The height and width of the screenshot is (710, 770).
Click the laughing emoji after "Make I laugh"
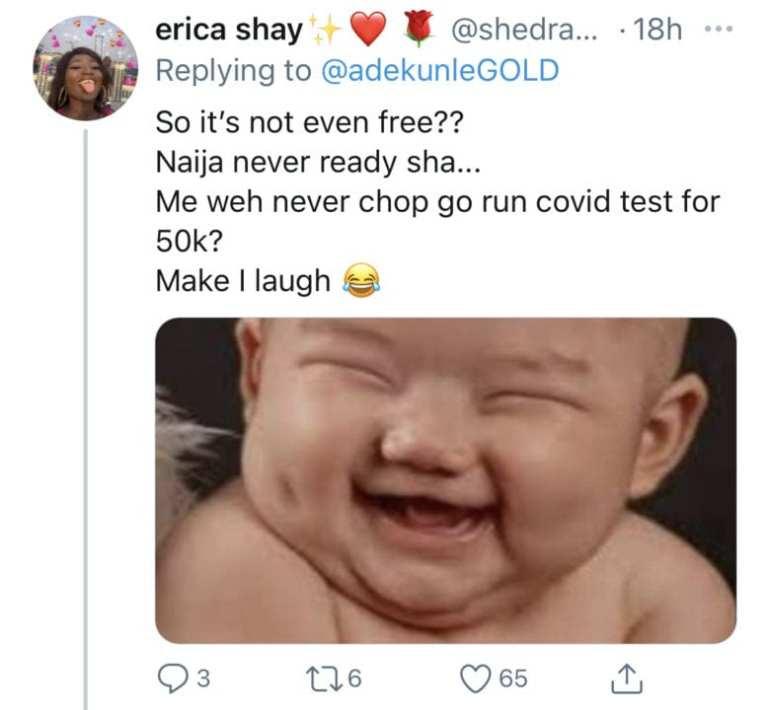361,281
